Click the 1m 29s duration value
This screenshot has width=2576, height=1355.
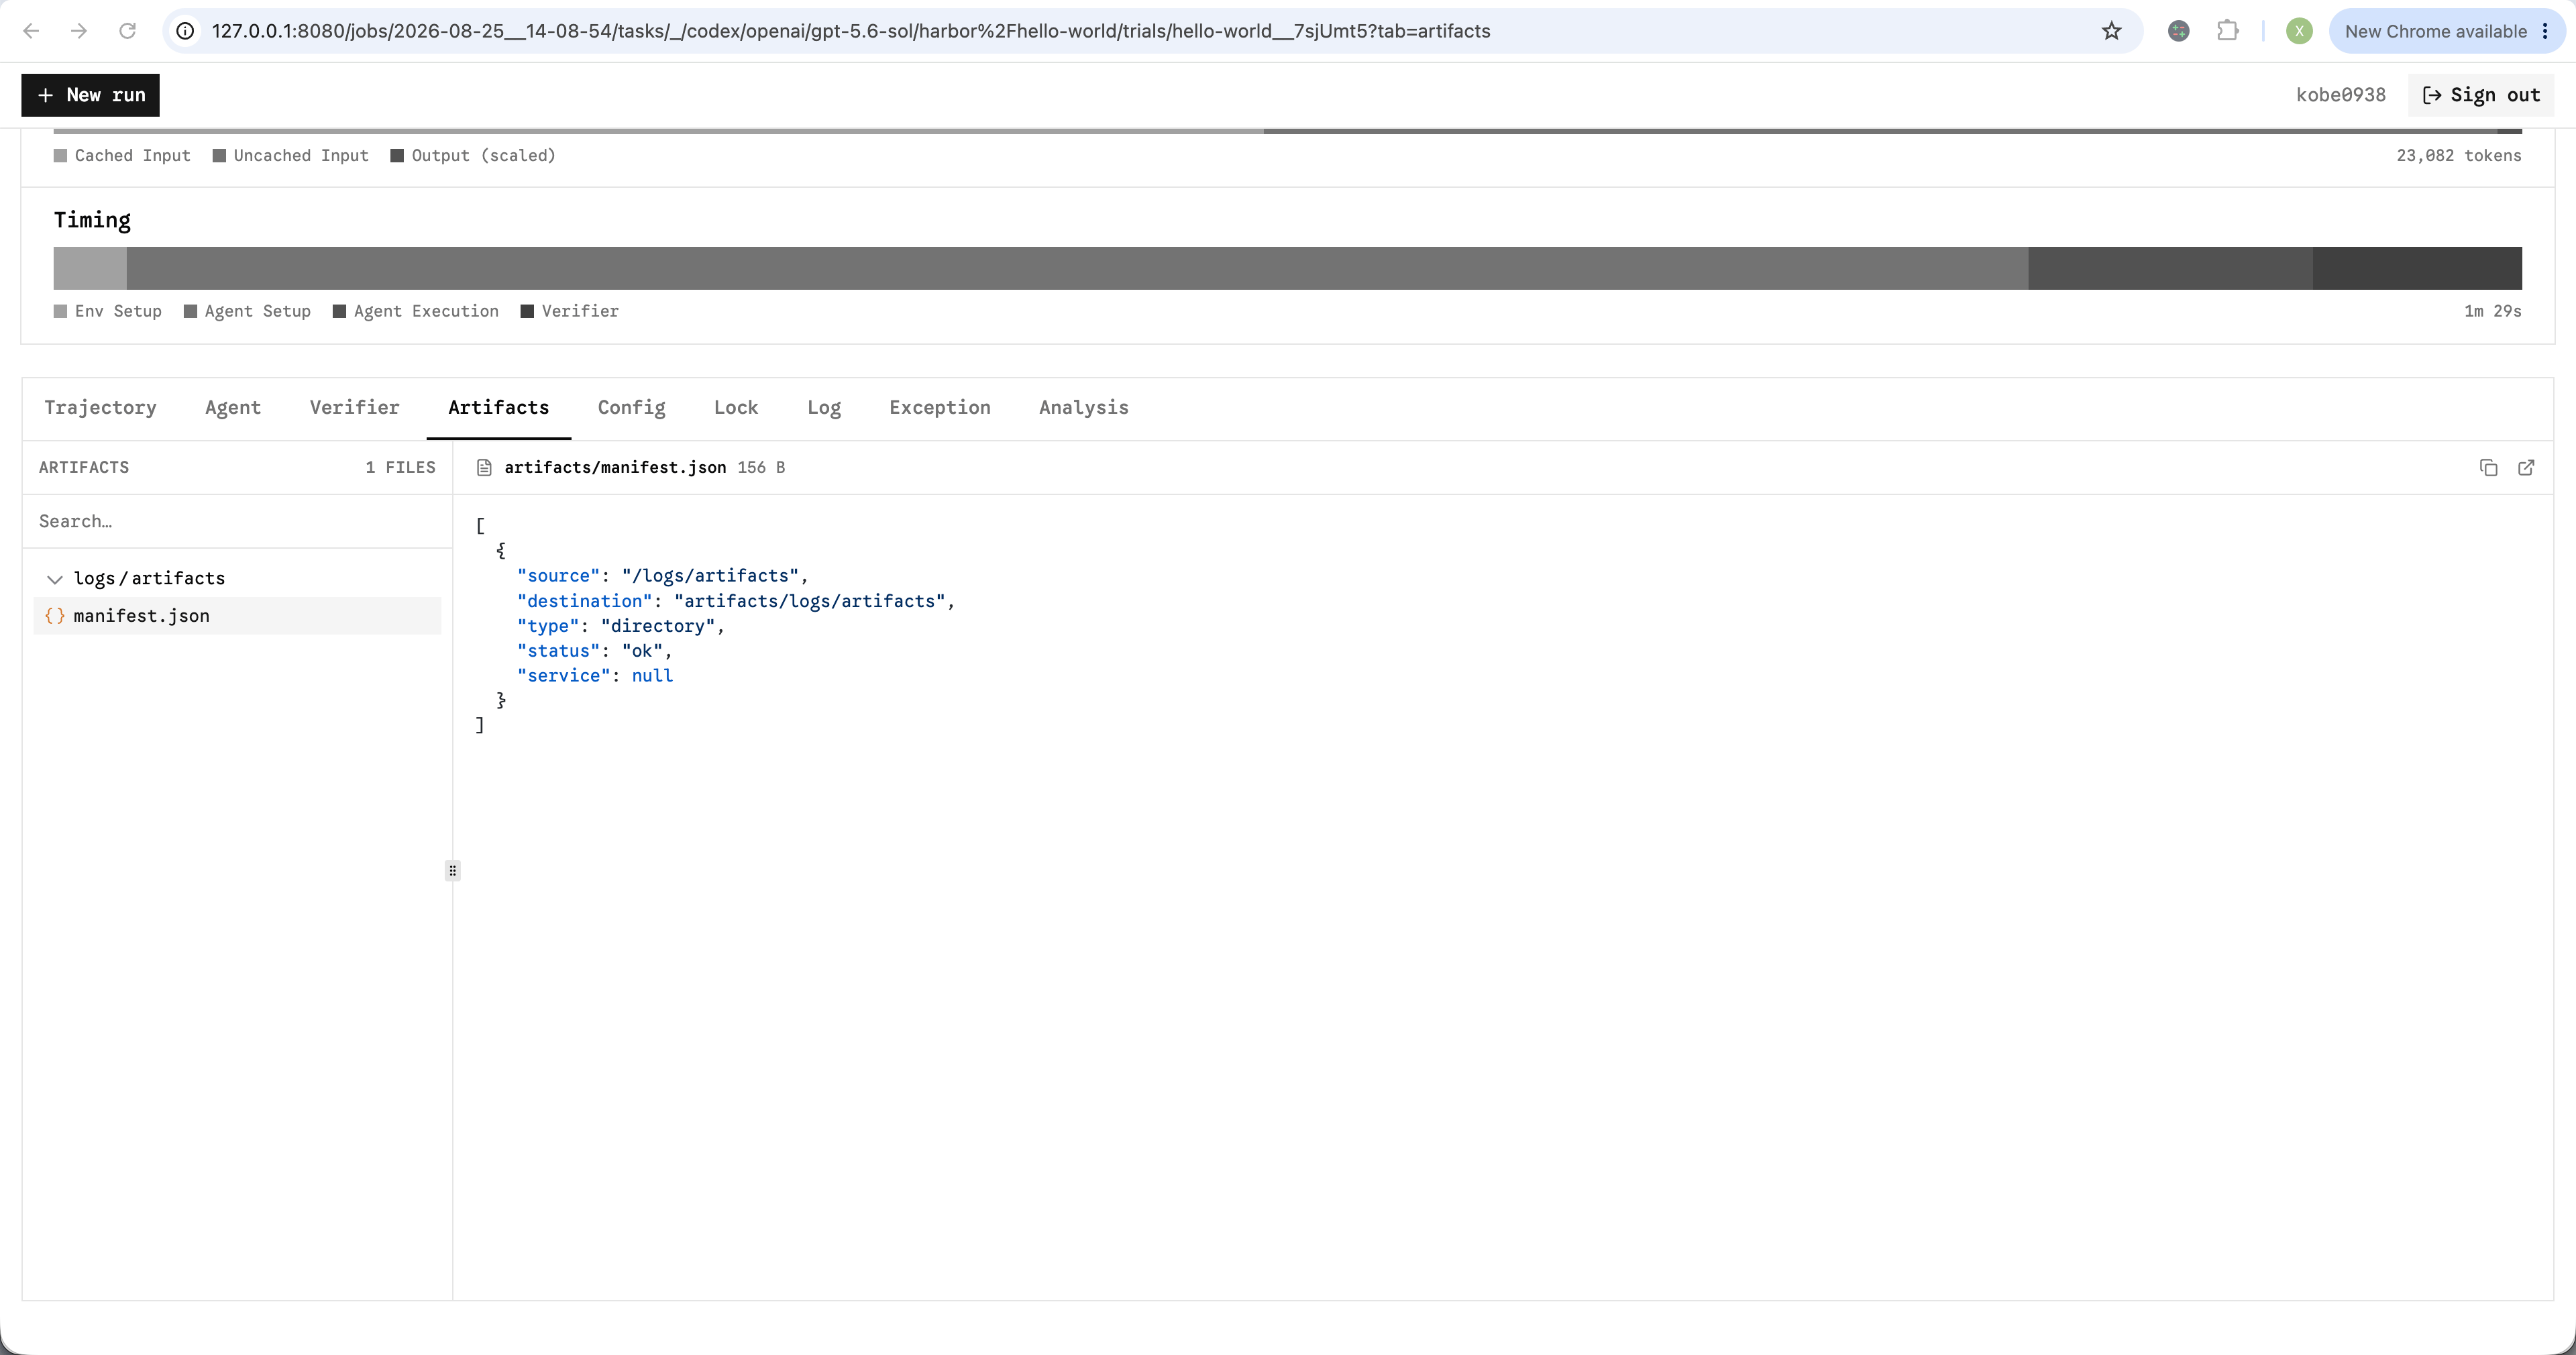[x=2492, y=311]
